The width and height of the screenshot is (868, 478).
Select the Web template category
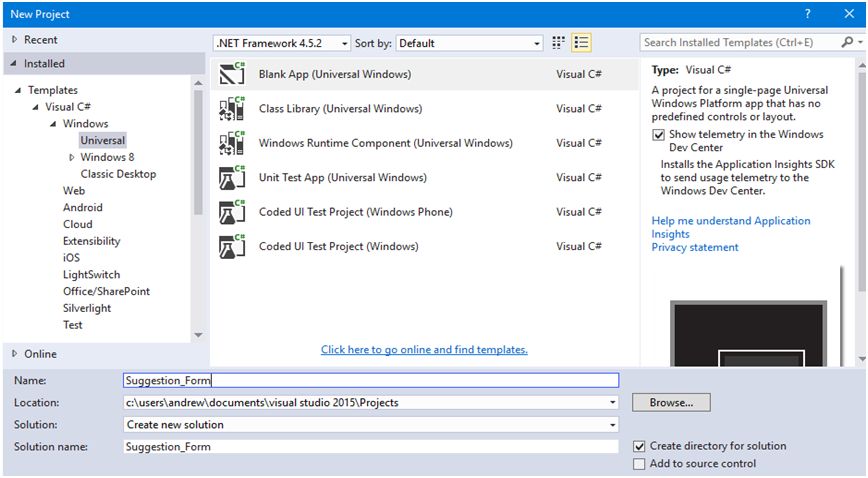pyautogui.click(x=74, y=191)
